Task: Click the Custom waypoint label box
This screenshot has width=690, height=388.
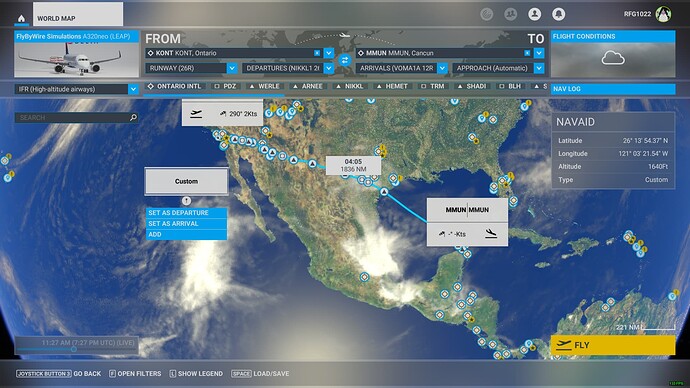Action: [187, 181]
